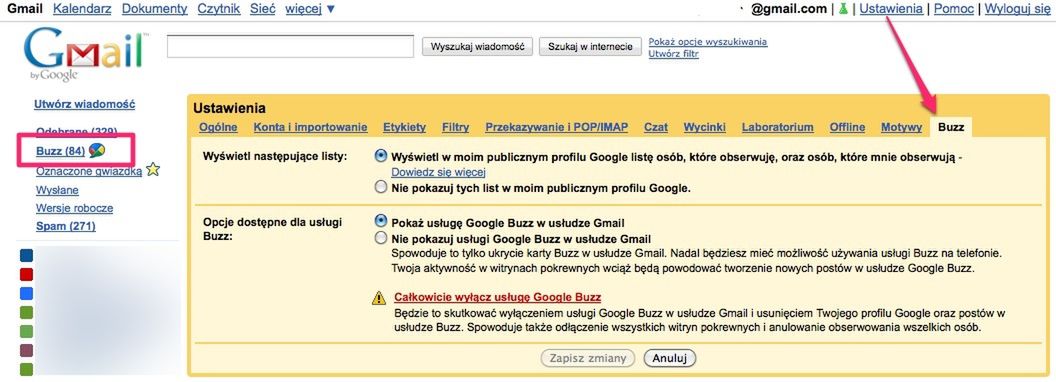The height and width of the screenshot is (382, 1056).
Task: Open the Spam (271) folder
Action: tap(65, 226)
